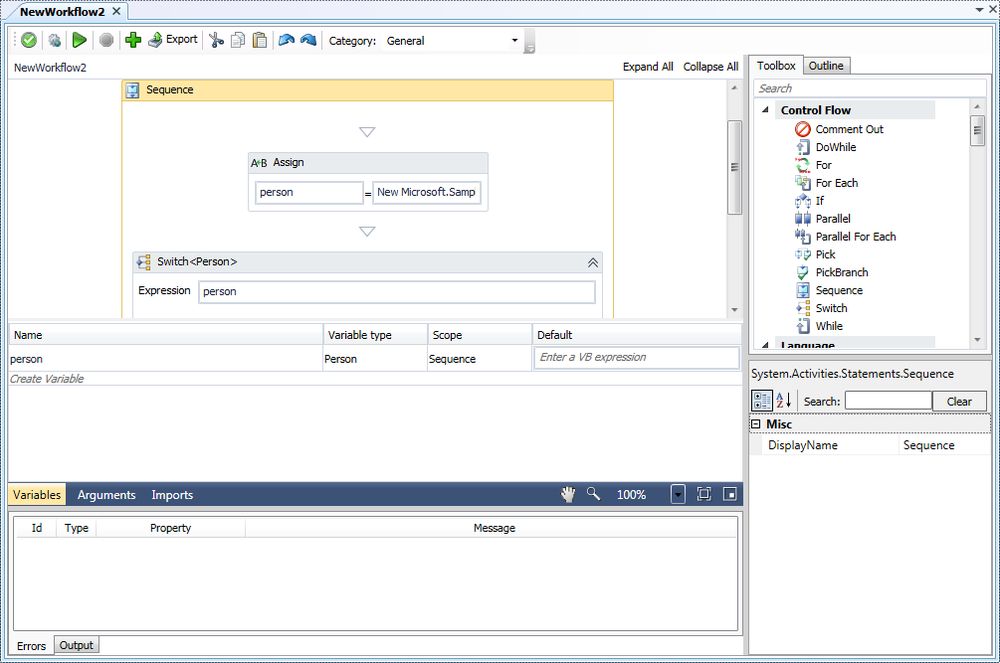Click the Toolbox Search field

[x=869, y=88]
